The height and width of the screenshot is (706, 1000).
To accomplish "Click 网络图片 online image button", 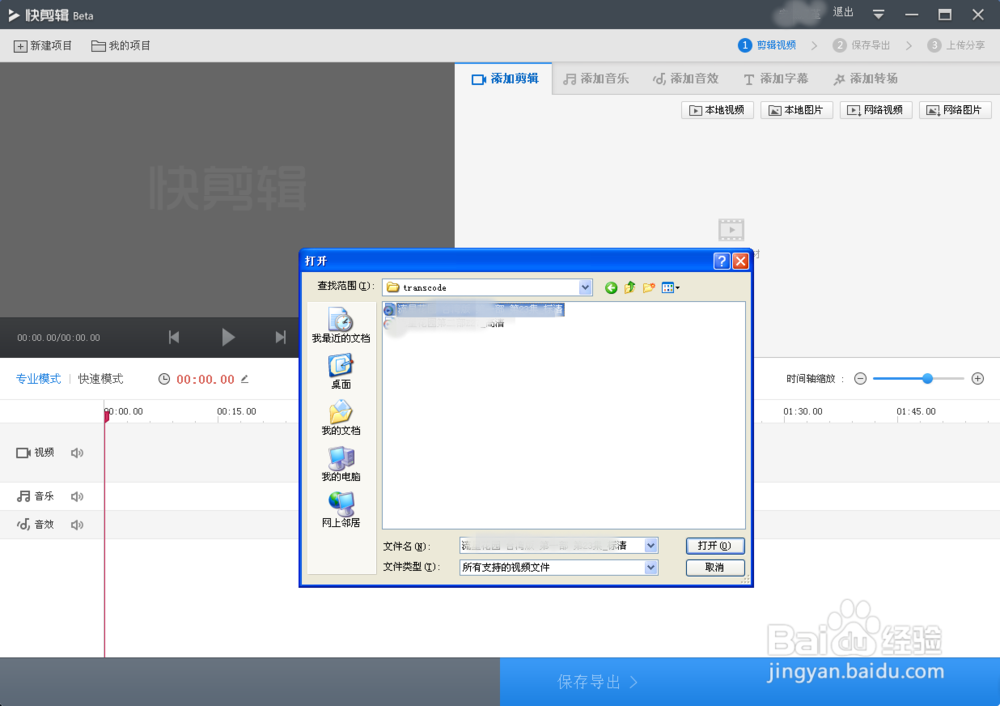I will click(955, 110).
